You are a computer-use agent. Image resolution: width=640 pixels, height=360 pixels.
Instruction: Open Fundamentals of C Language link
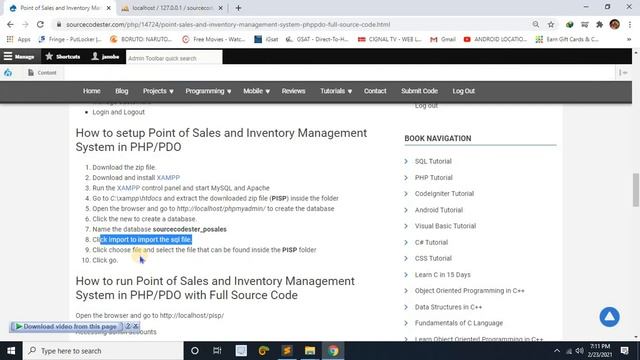tap(459, 323)
